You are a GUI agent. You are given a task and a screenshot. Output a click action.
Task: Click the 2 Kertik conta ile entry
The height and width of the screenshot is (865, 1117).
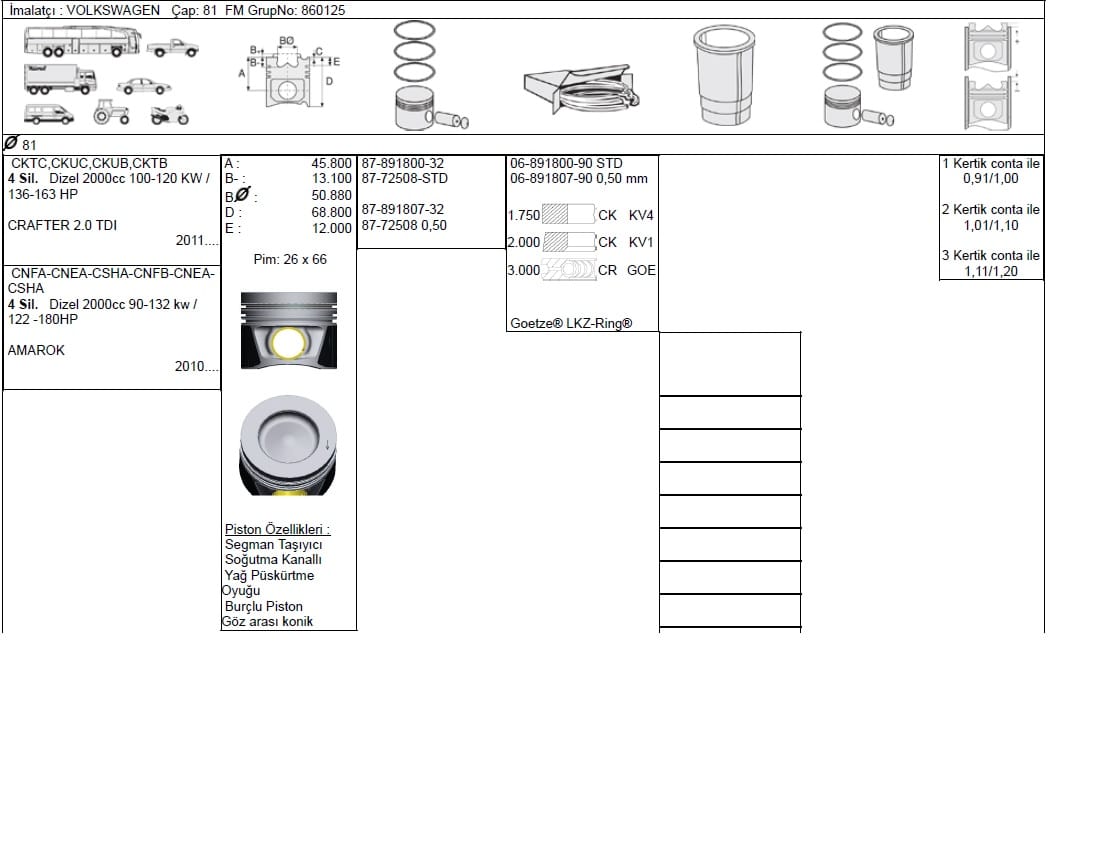[x=991, y=209]
